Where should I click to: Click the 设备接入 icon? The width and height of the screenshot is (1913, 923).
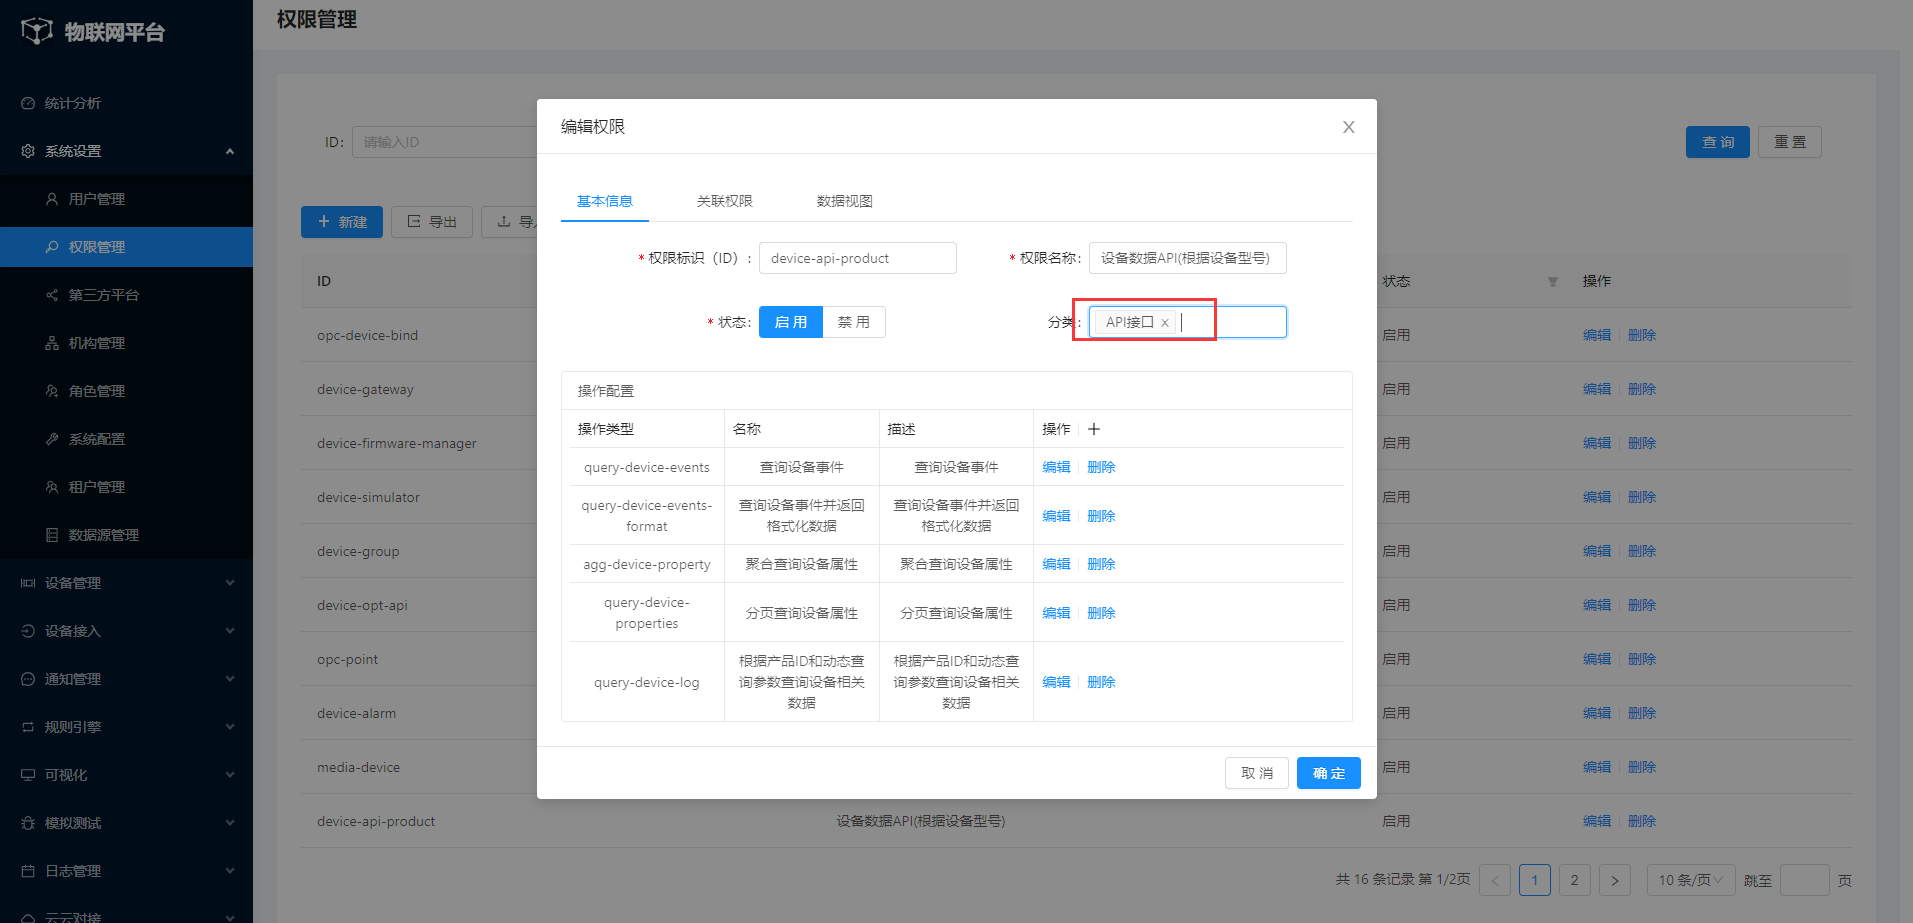tap(28, 631)
